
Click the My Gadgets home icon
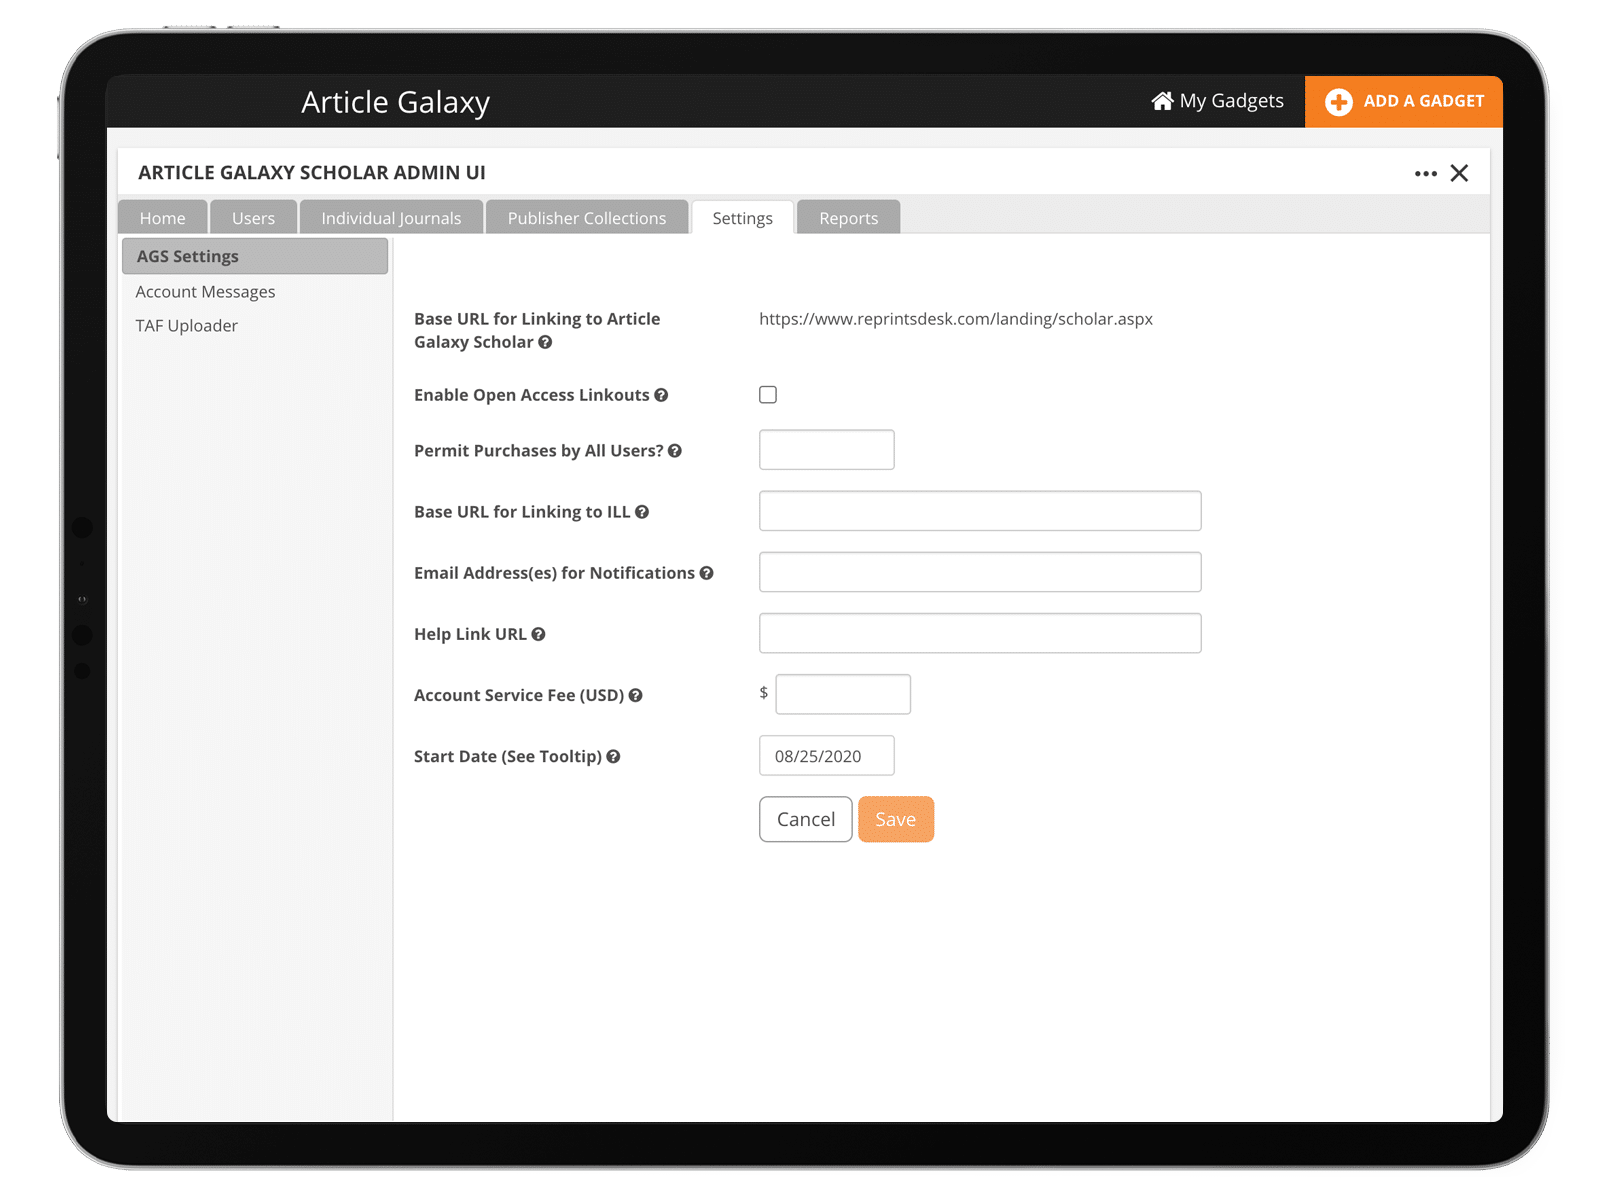1162,101
